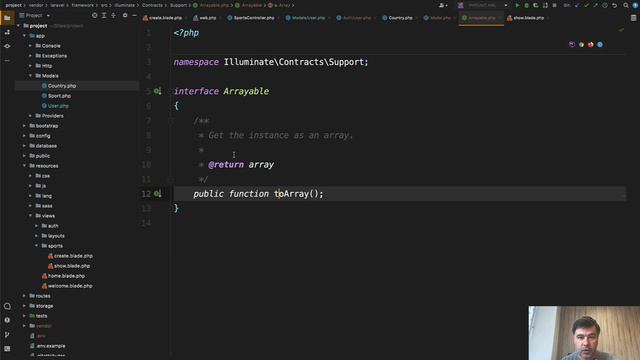The width and height of the screenshot is (640, 360).
Task: Click the green Debug bug icon
Action: tap(527, 5)
